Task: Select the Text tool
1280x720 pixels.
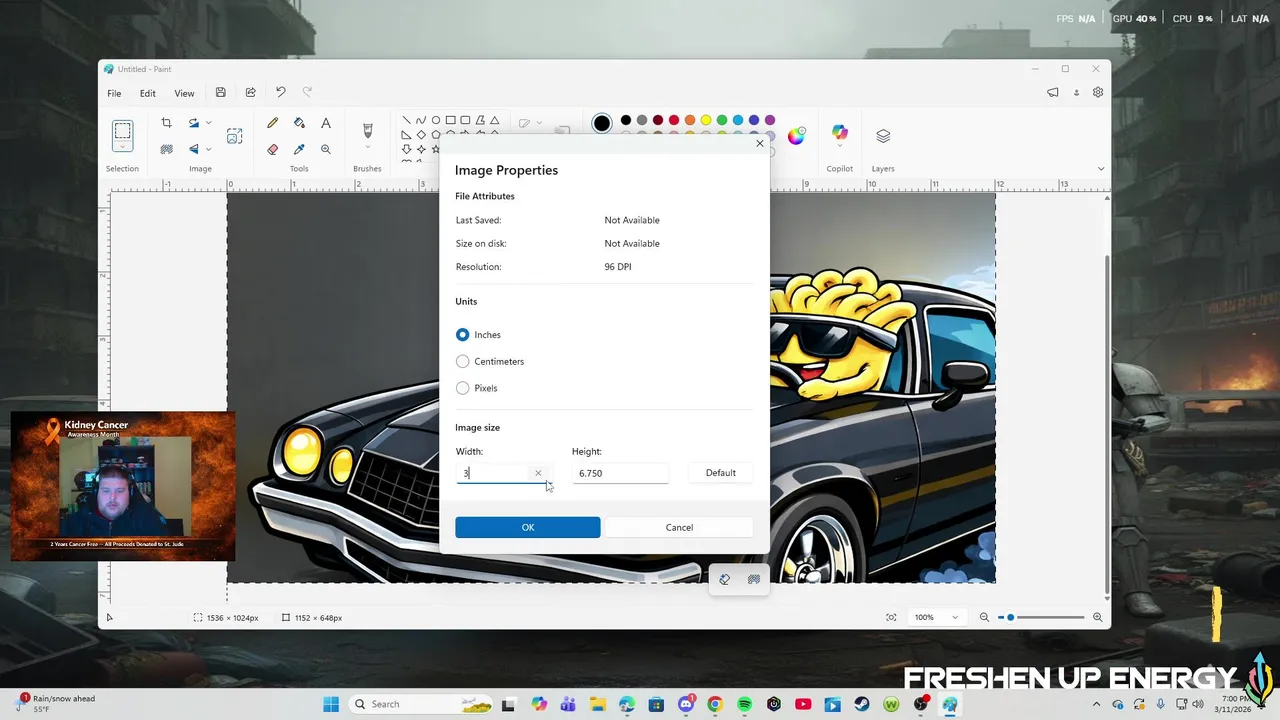Action: 326,123
